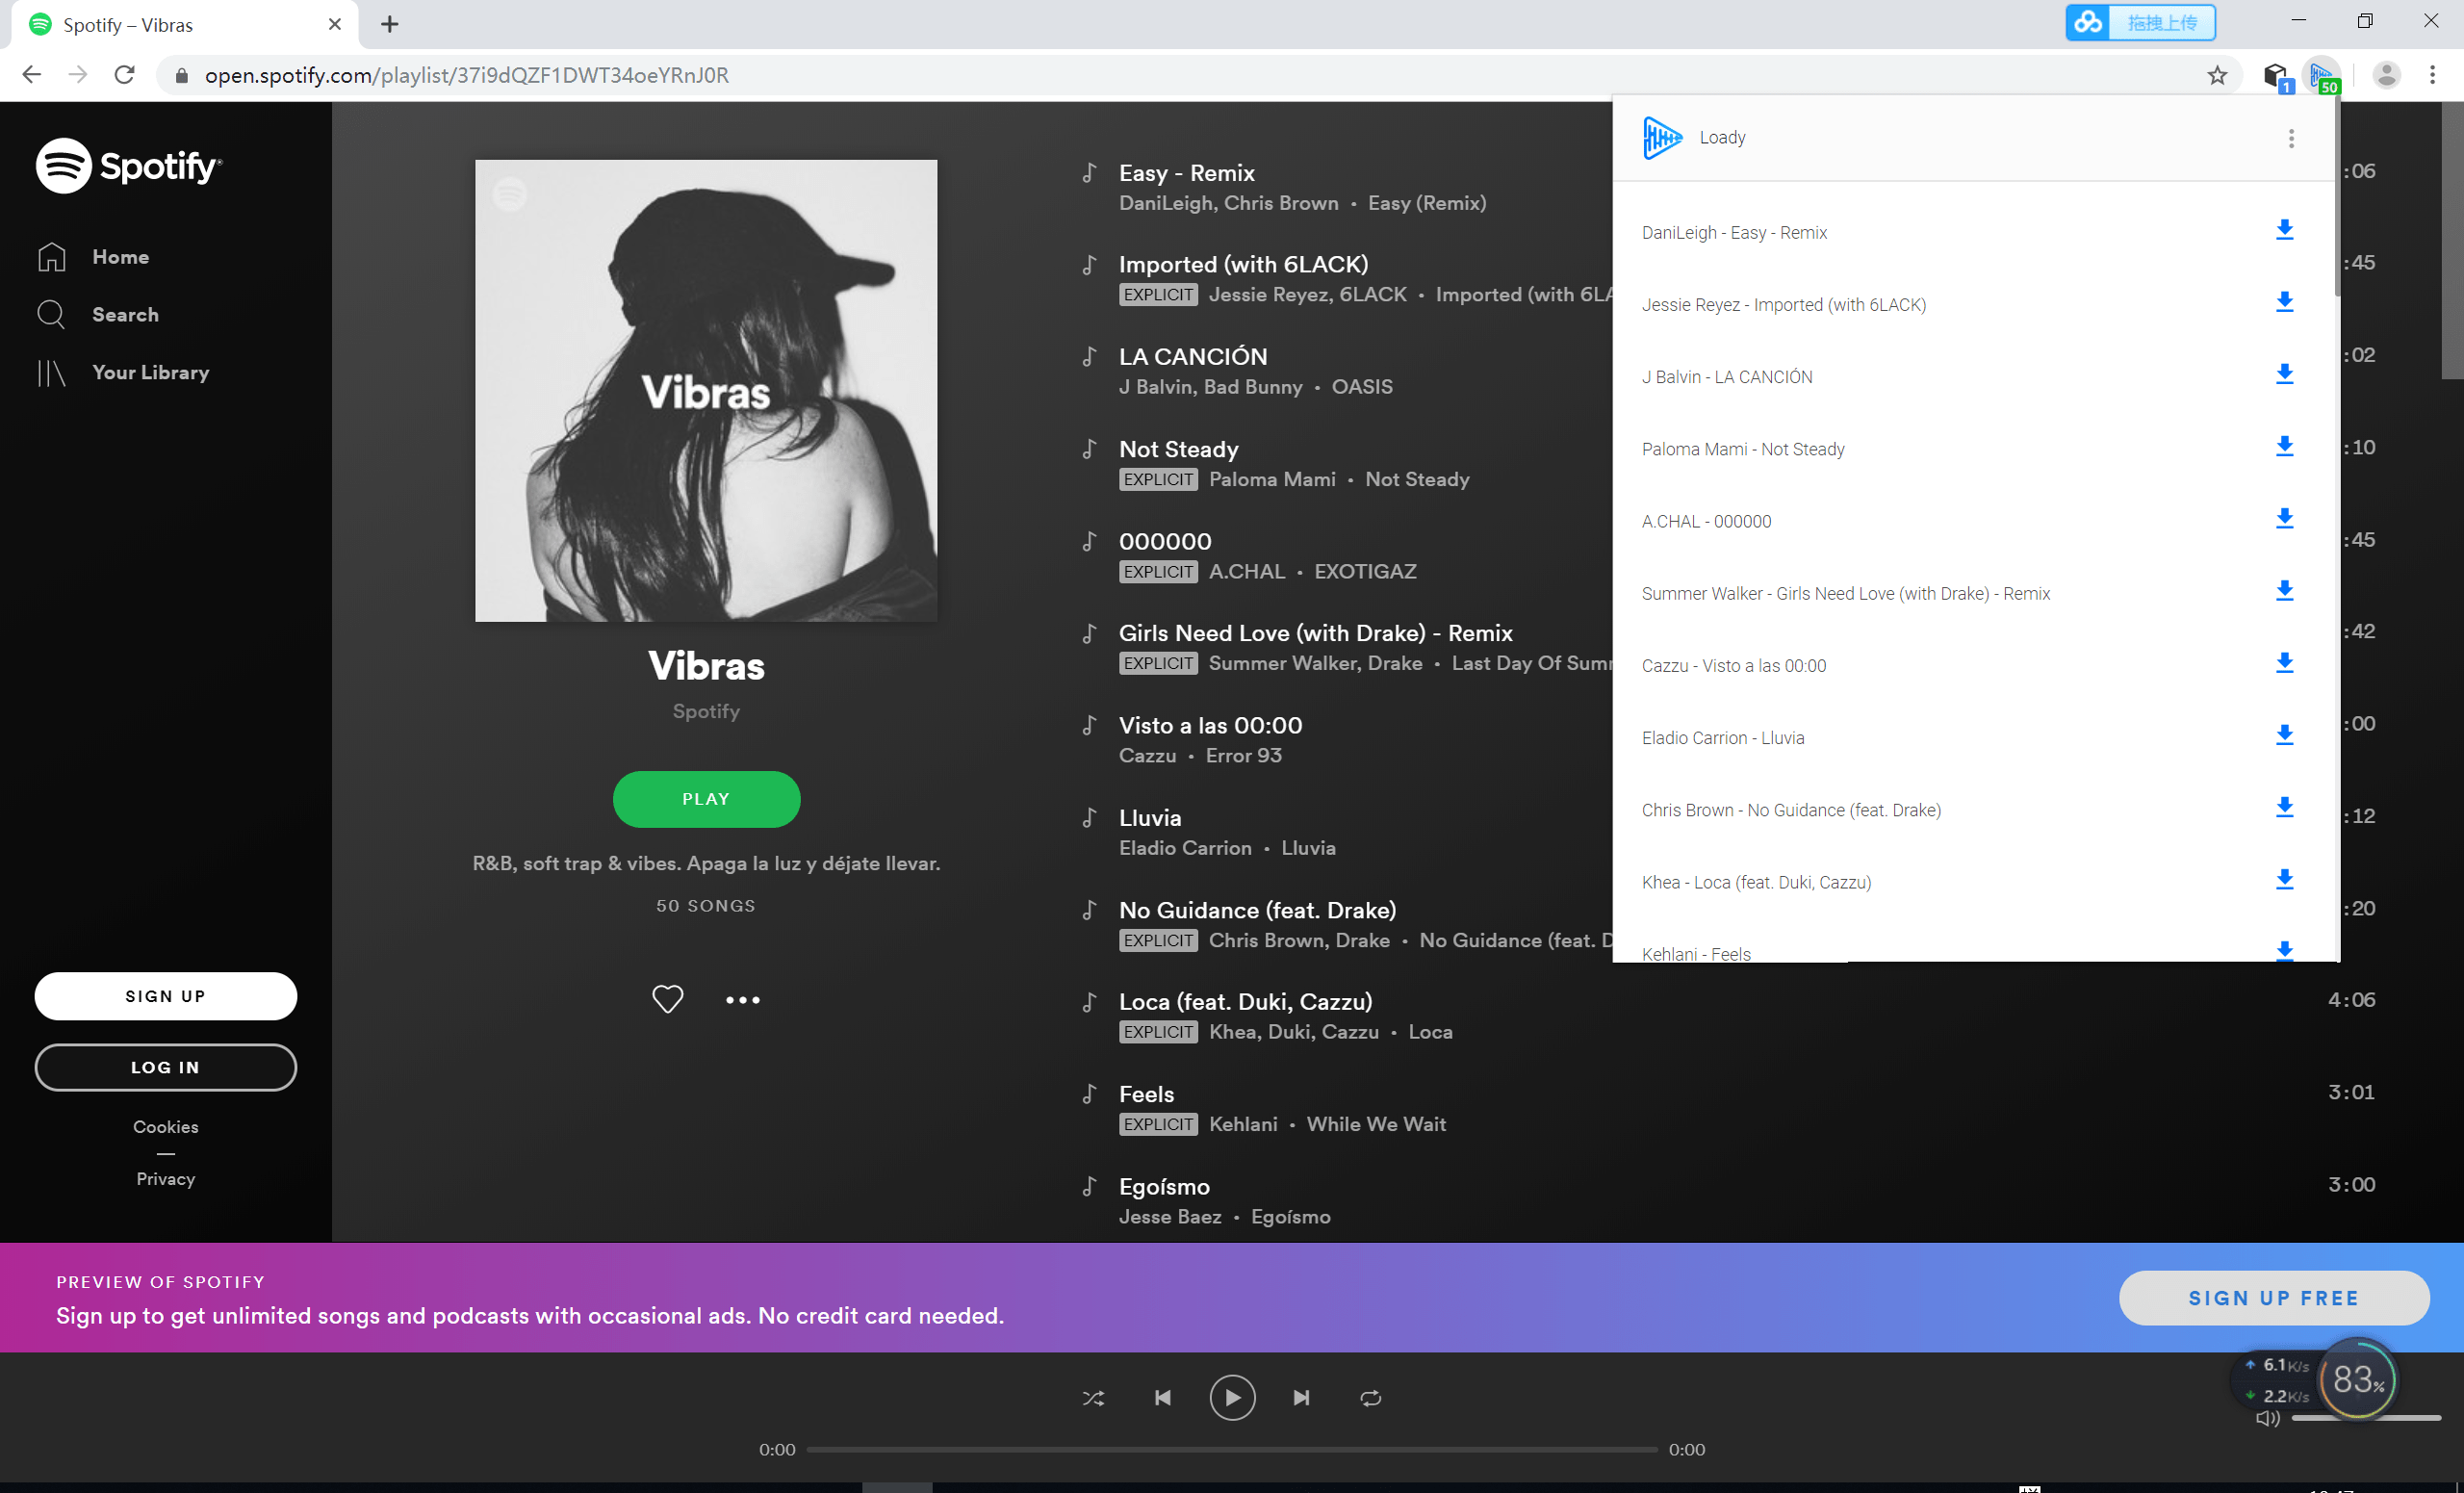The height and width of the screenshot is (1493, 2464).
Task: Open the PLAY button for Vibras playlist
Action: pos(706,798)
